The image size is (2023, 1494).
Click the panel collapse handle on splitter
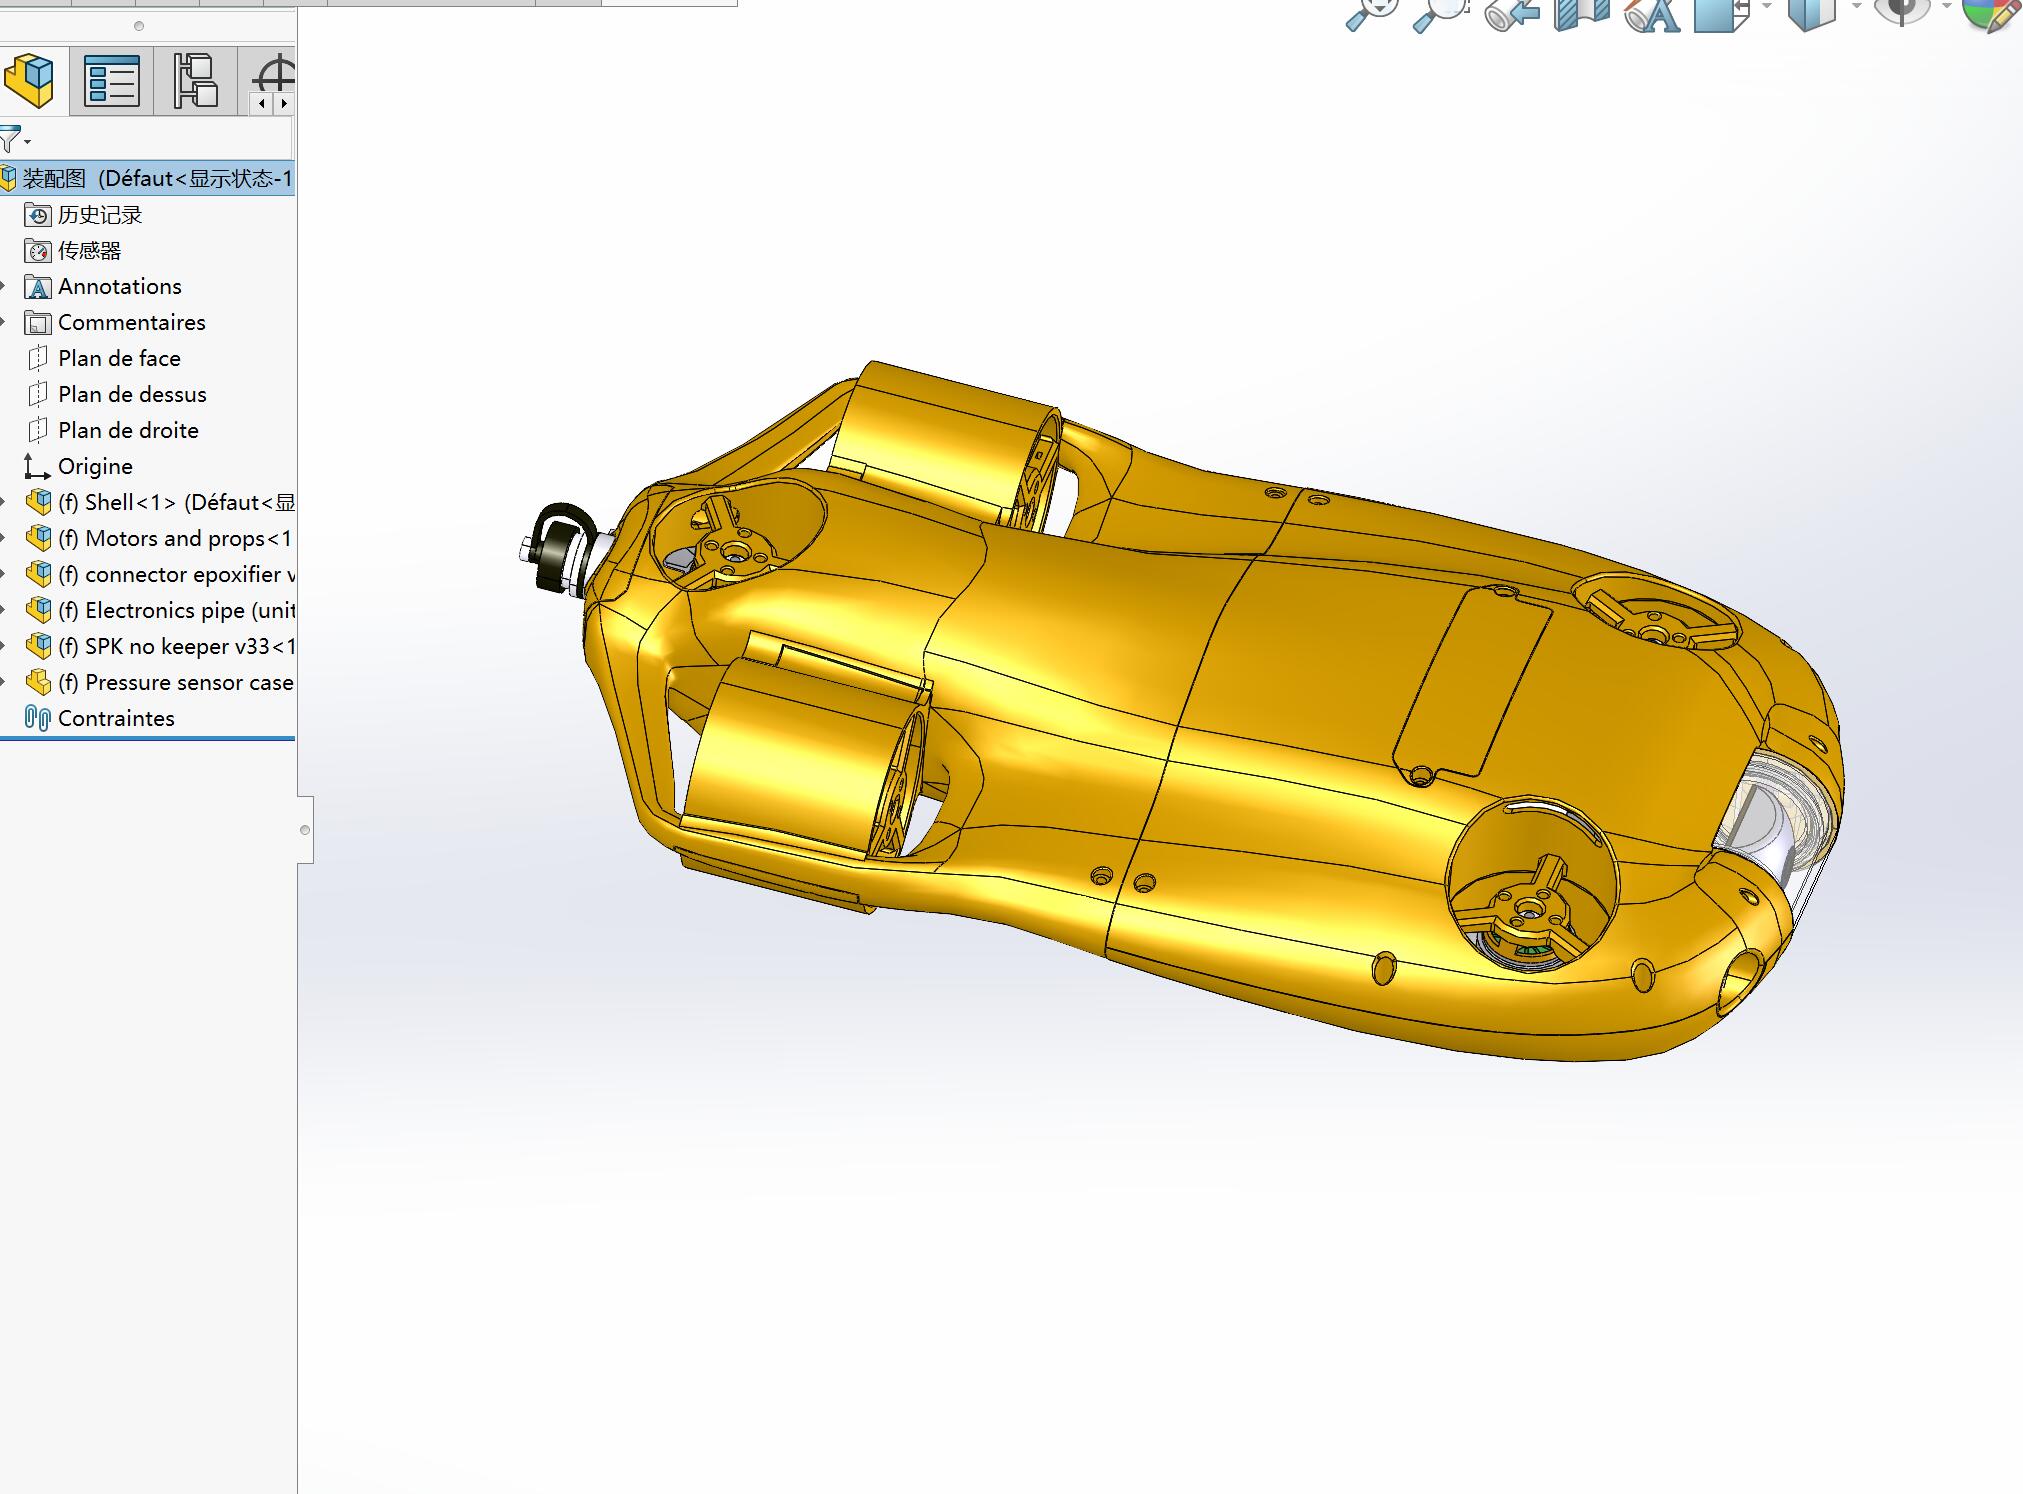coord(305,830)
